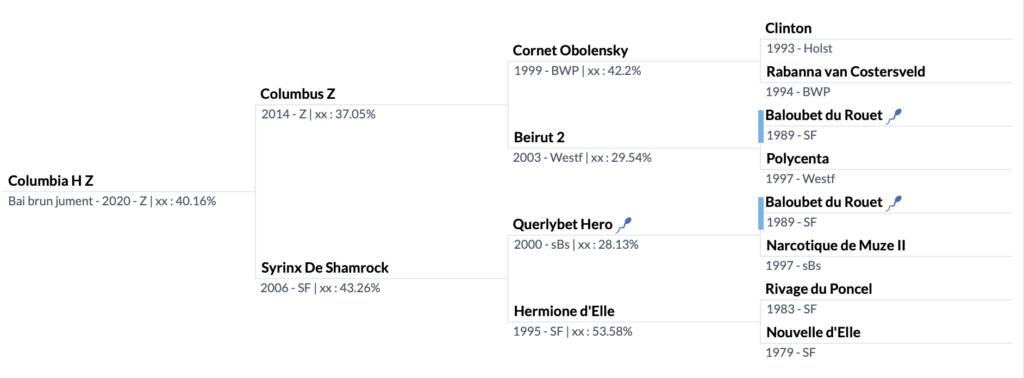Click the blue inbreeding bar under Beirut 2's branch
Screen dimensions: 1024x378
pos(760,127)
